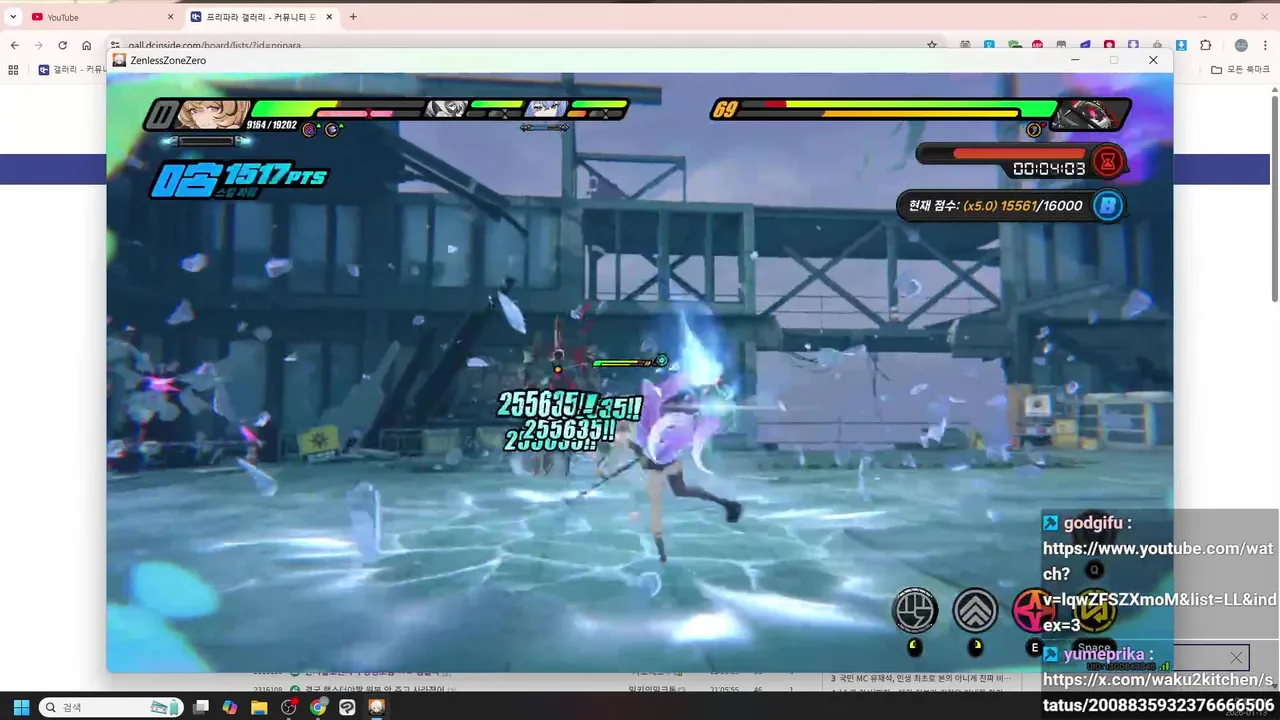Go to the browser home page
Image resolution: width=1280 pixels, height=720 pixels.
[87, 45]
